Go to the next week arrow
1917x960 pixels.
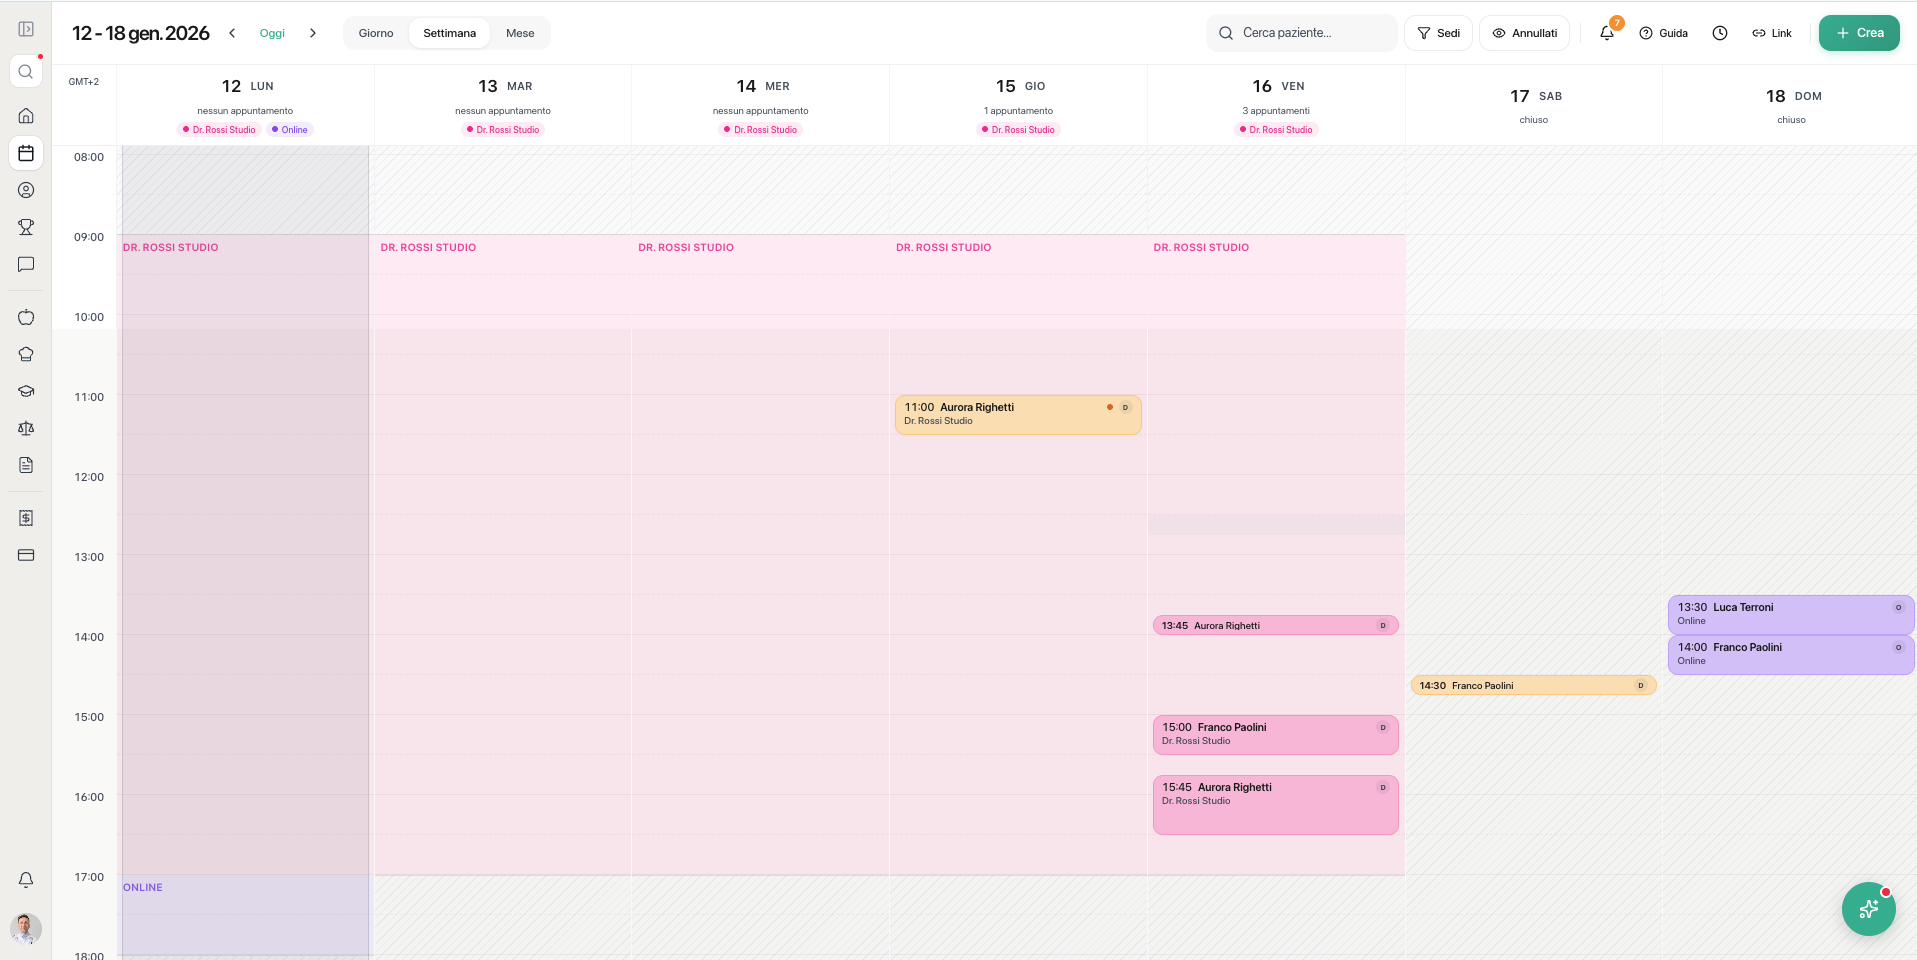click(313, 33)
